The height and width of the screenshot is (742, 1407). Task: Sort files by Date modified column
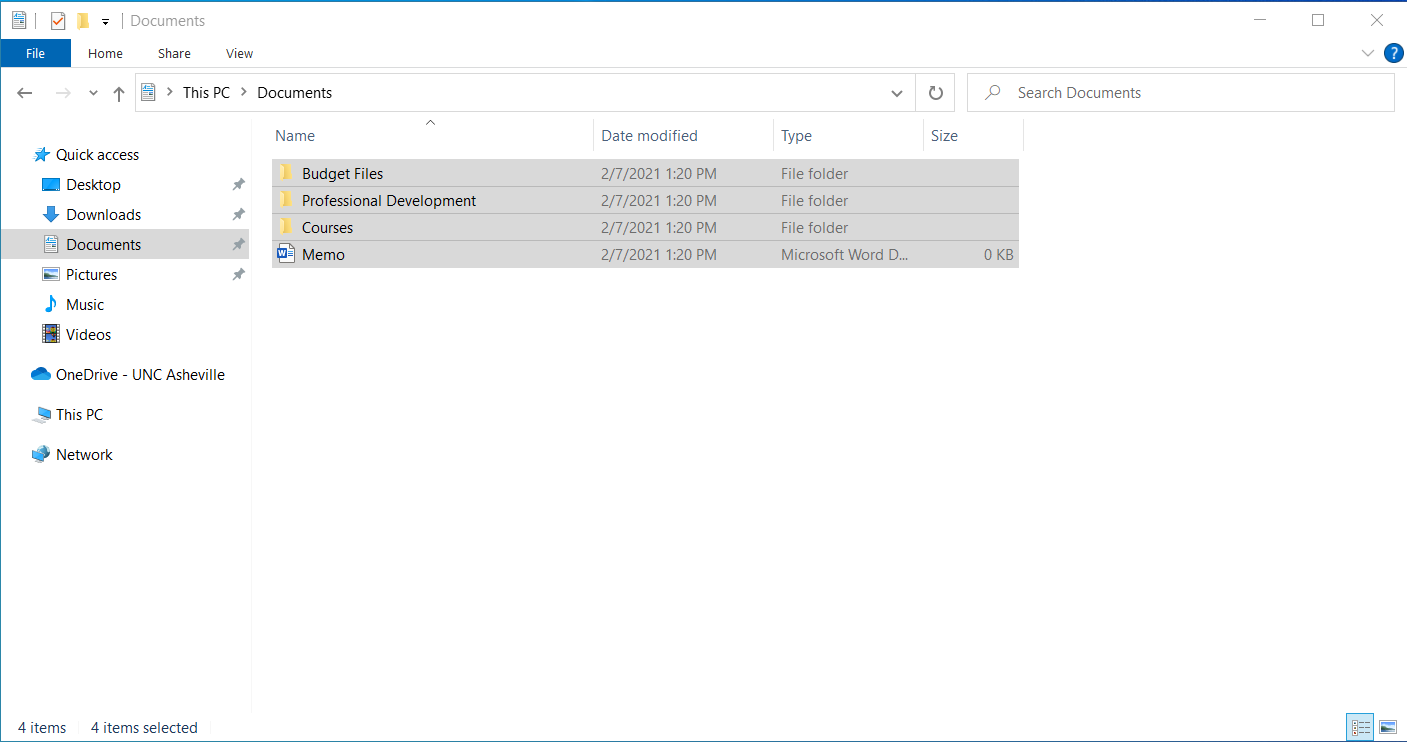(650, 136)
